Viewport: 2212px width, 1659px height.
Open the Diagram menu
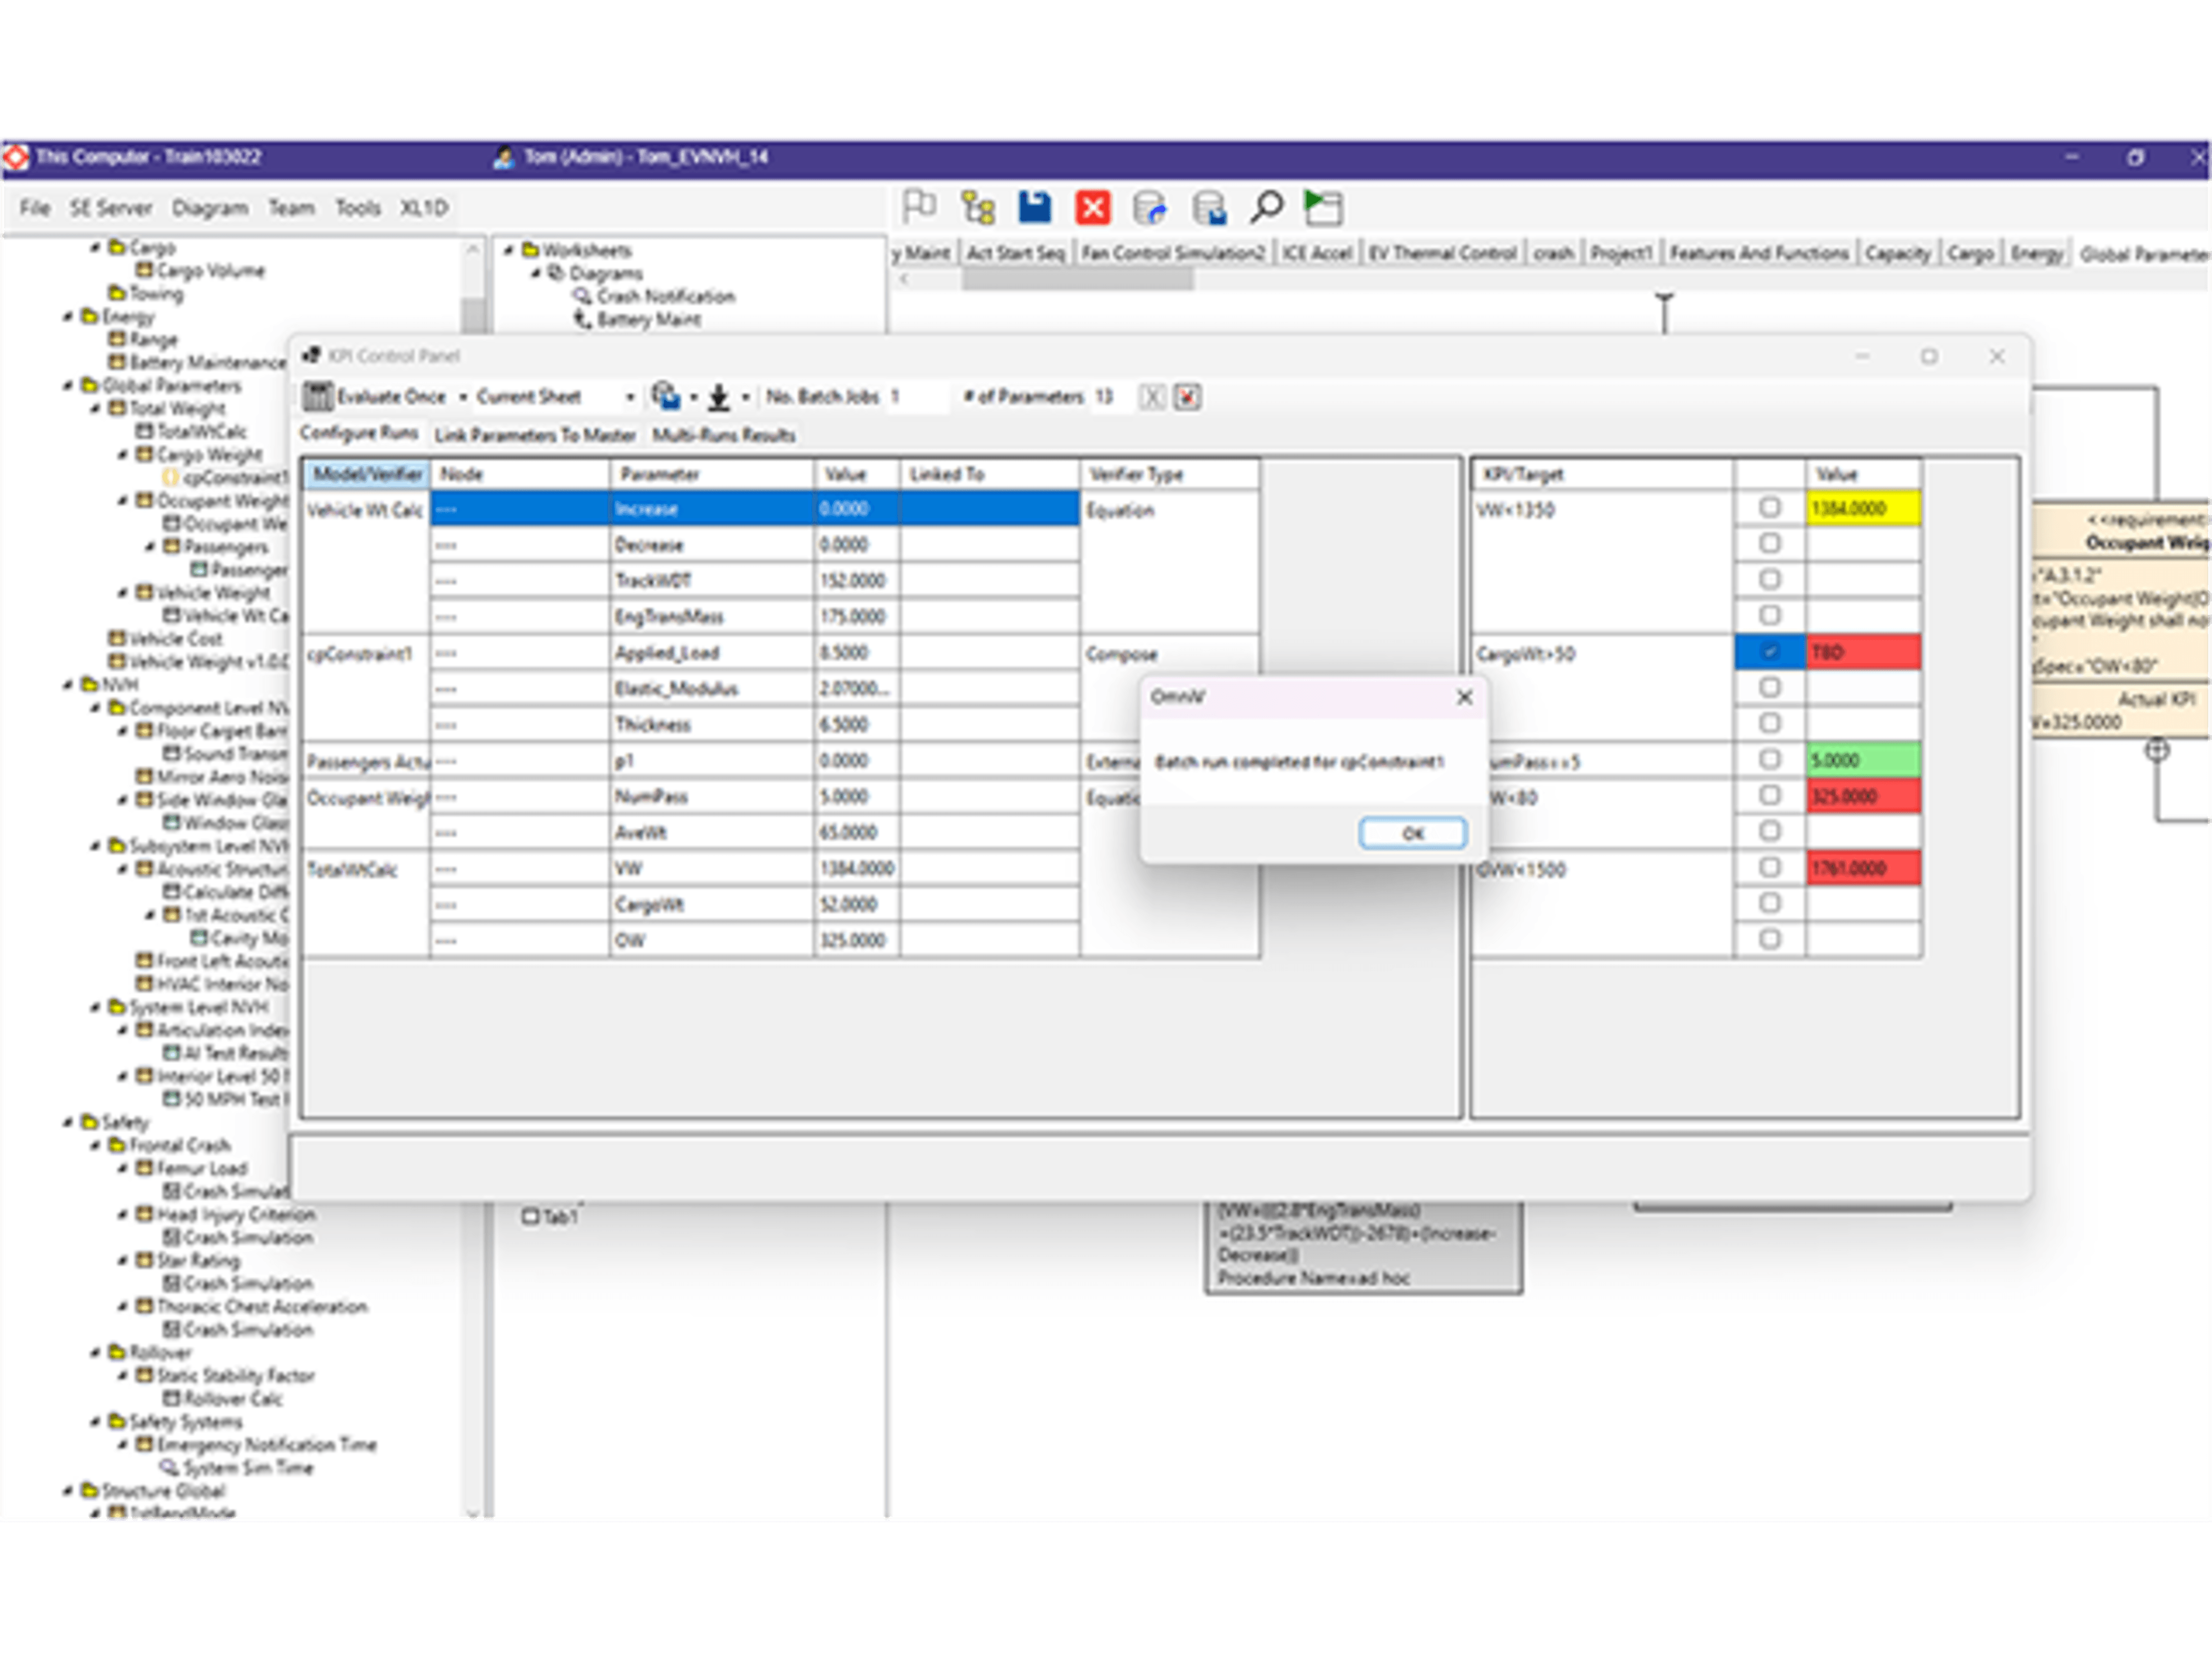[210, 208]
